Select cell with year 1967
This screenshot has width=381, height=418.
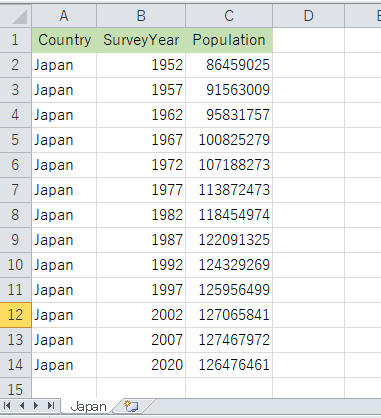tap(141, 140)
